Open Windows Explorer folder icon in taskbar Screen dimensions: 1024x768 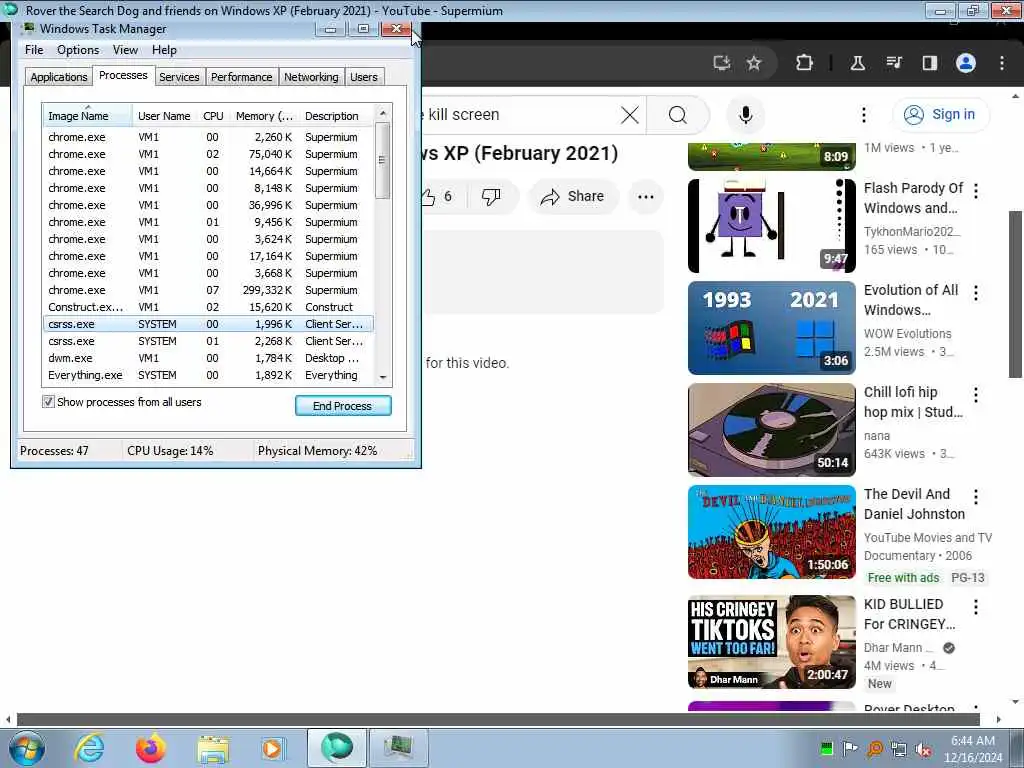[213, 750]
